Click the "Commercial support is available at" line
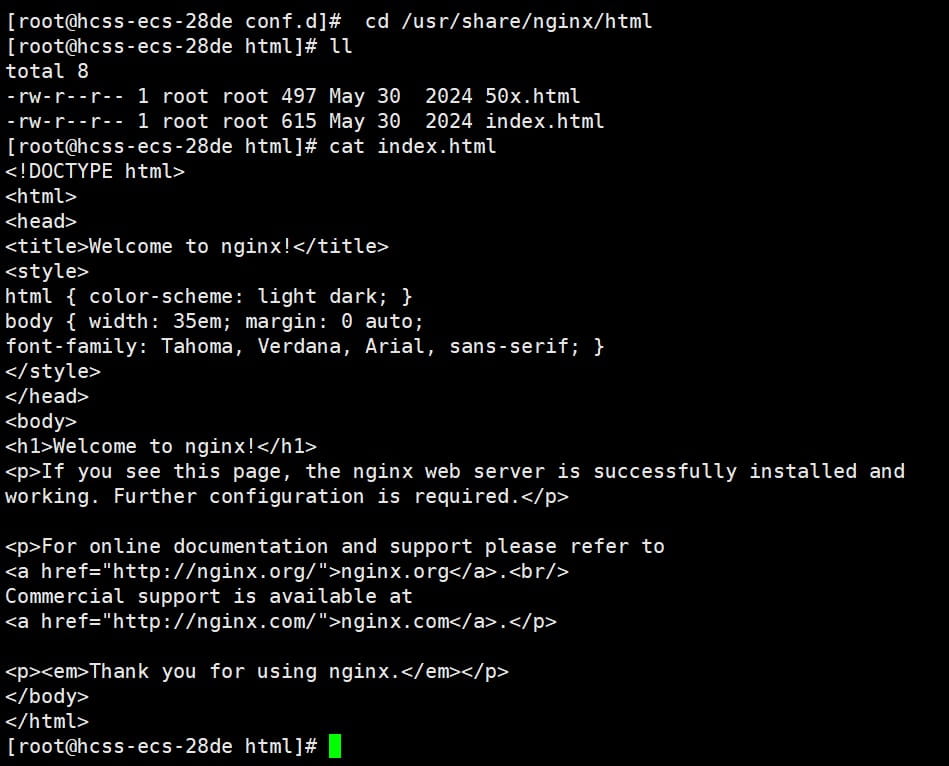 (209, 596)
